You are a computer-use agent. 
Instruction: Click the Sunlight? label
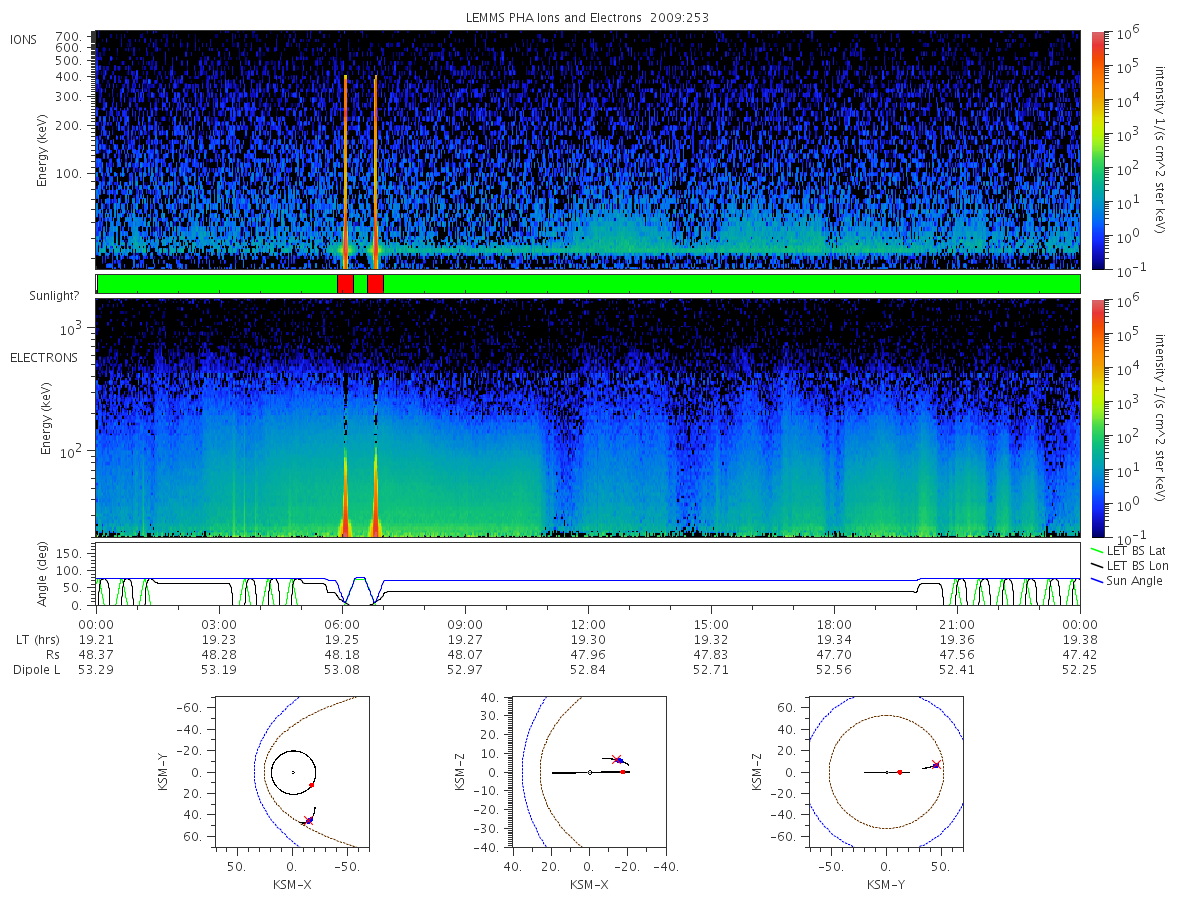tap(43, 296)
